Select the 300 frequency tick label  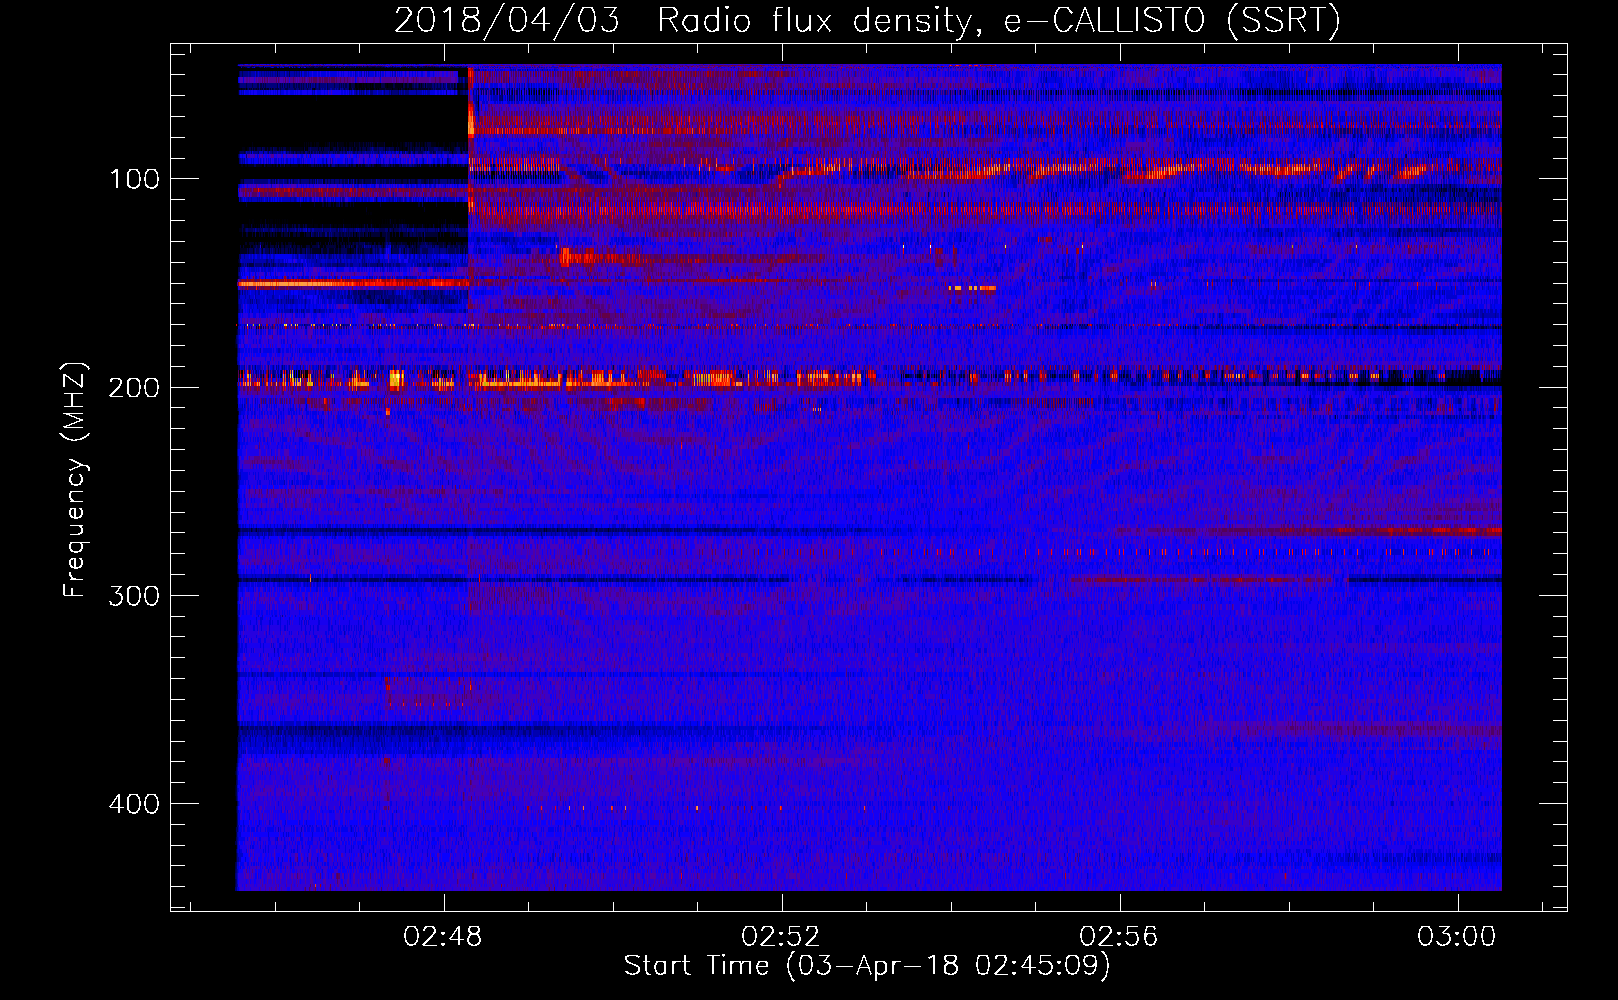[x=134, y=596]
